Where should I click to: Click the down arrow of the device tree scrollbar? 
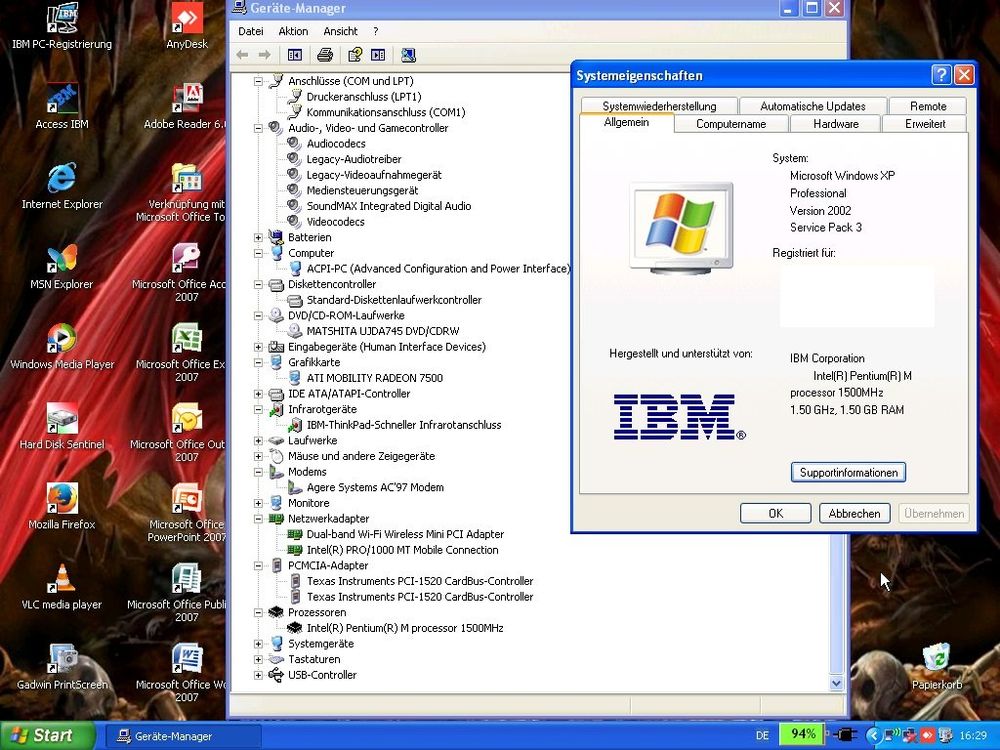(x=836, y=683)
